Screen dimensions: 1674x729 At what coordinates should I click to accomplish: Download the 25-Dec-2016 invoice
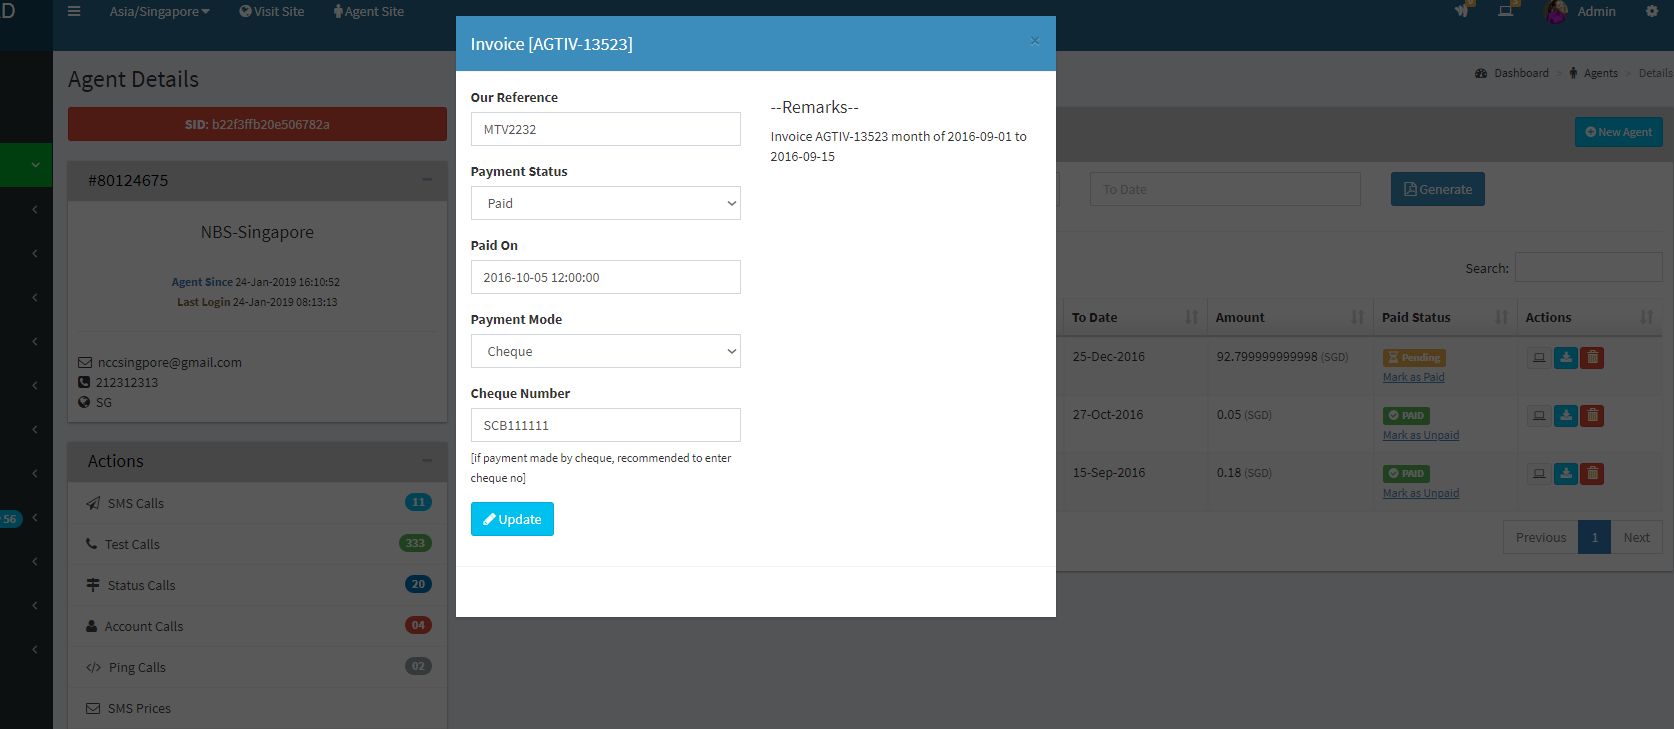[x=1566, y=358]
